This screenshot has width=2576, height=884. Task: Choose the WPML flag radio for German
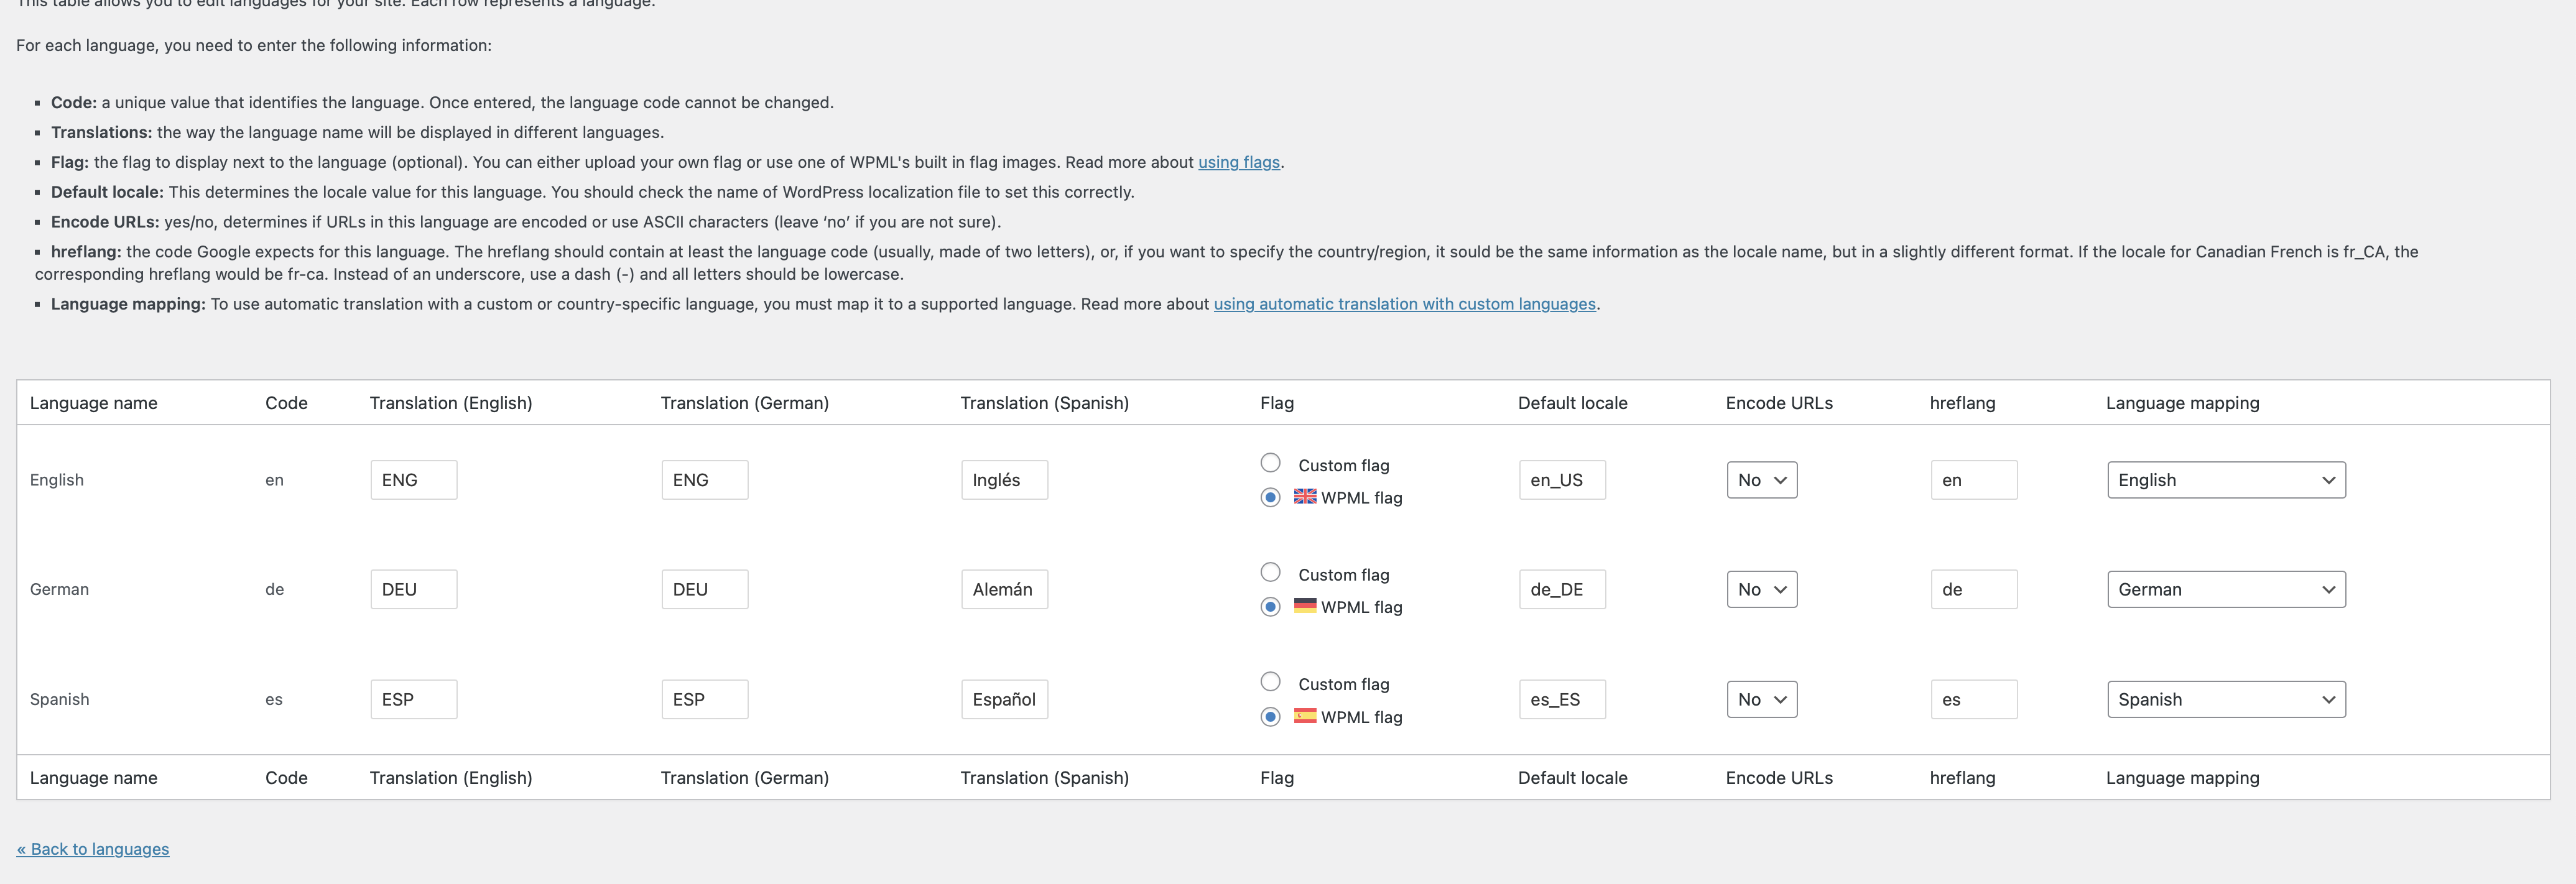[x=1270, y=607]
